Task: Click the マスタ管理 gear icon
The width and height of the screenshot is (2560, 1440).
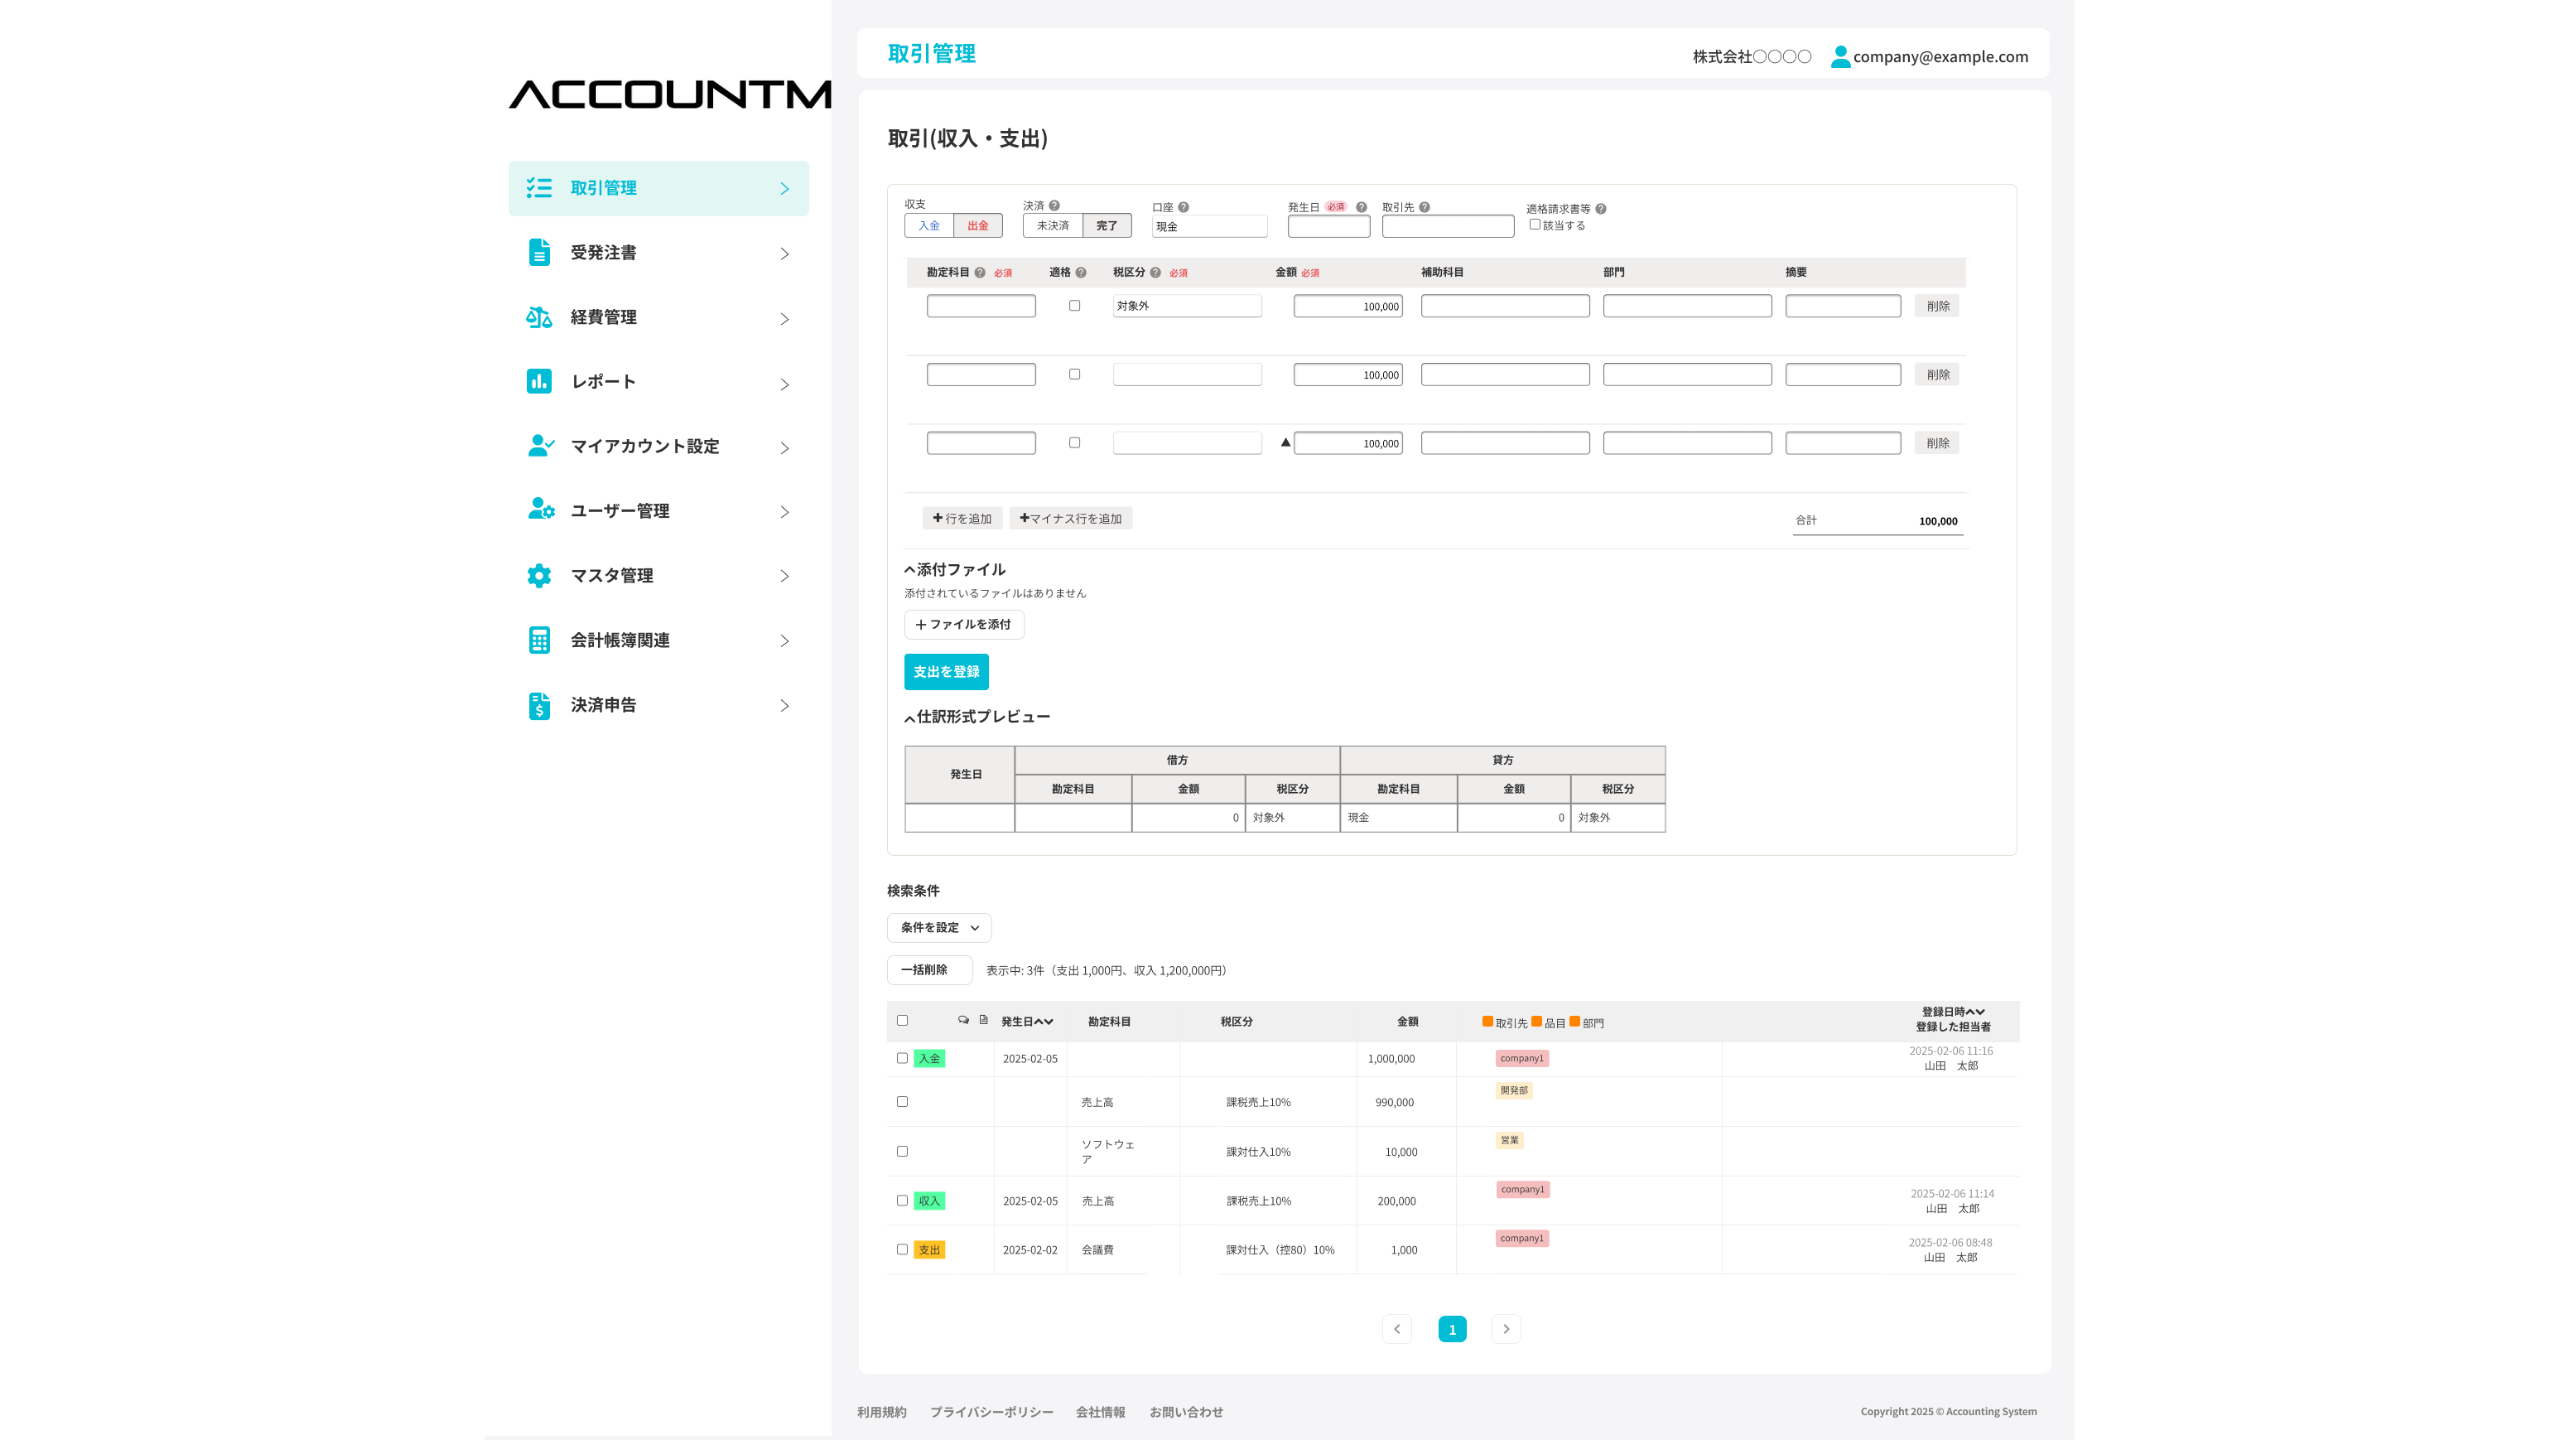Action: [x=539, y=575]
